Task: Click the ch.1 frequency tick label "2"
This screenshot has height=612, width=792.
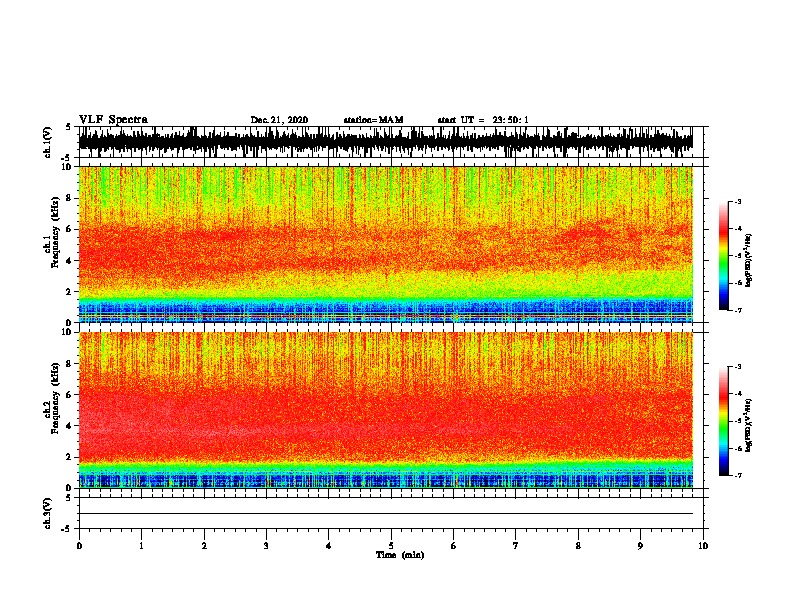Action: (x=69, y=291)
